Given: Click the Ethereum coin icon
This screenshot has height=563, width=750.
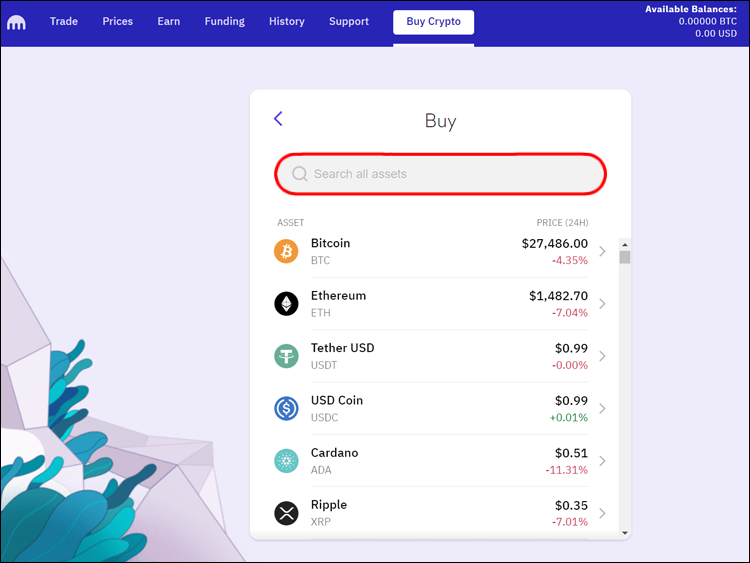Looking at the screenshot, I should click(286, 304).
